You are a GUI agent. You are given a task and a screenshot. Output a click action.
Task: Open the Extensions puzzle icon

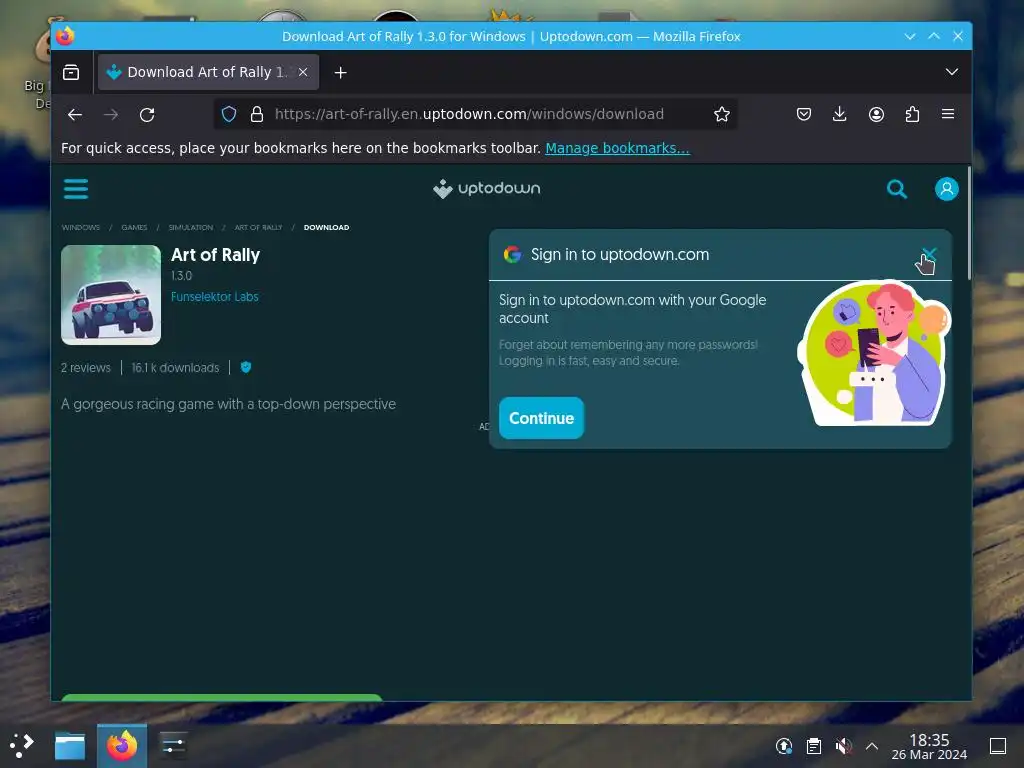click(x=912, y=114)
